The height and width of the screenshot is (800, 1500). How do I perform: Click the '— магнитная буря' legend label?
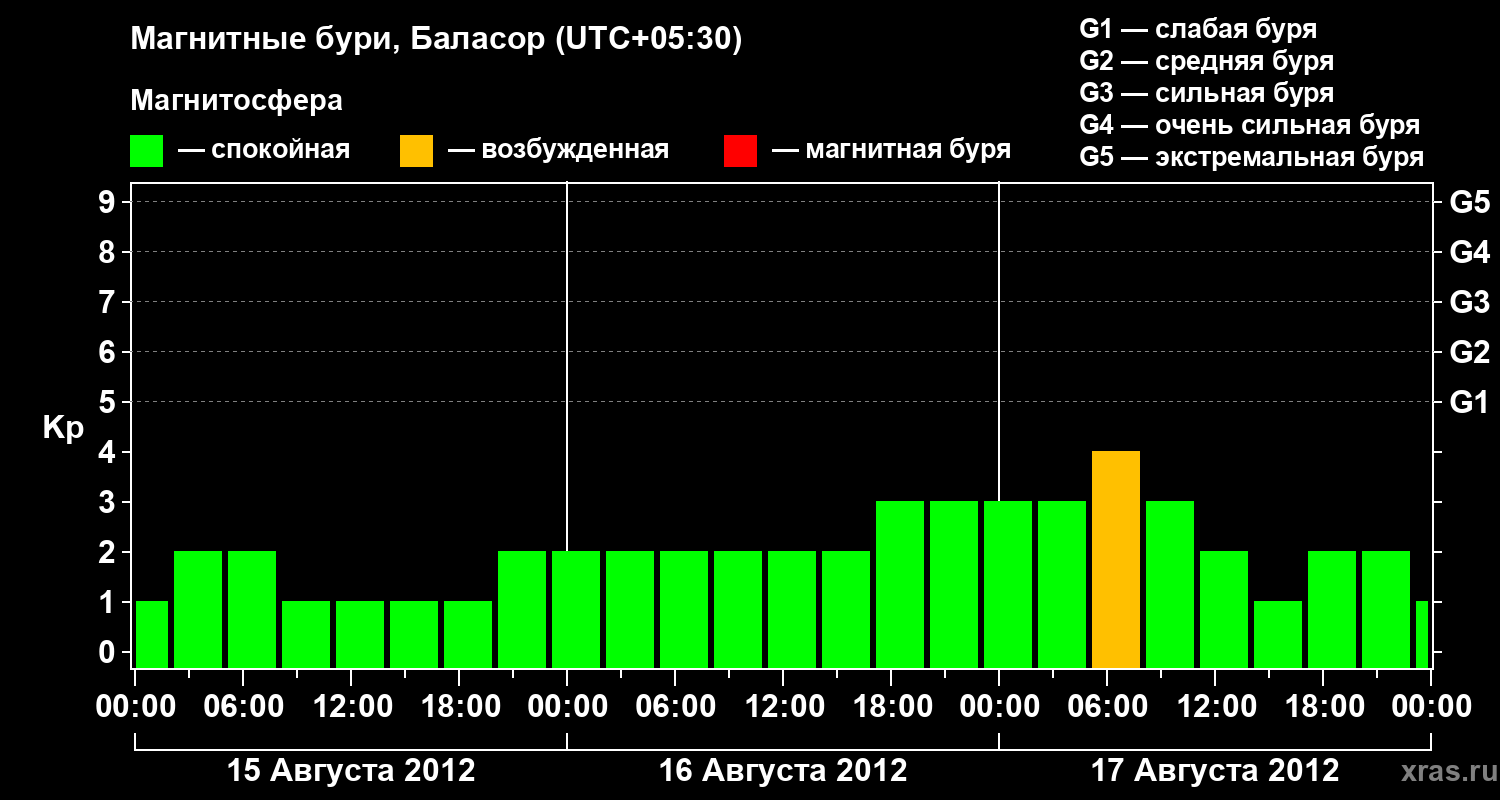(x=892, y=150)
